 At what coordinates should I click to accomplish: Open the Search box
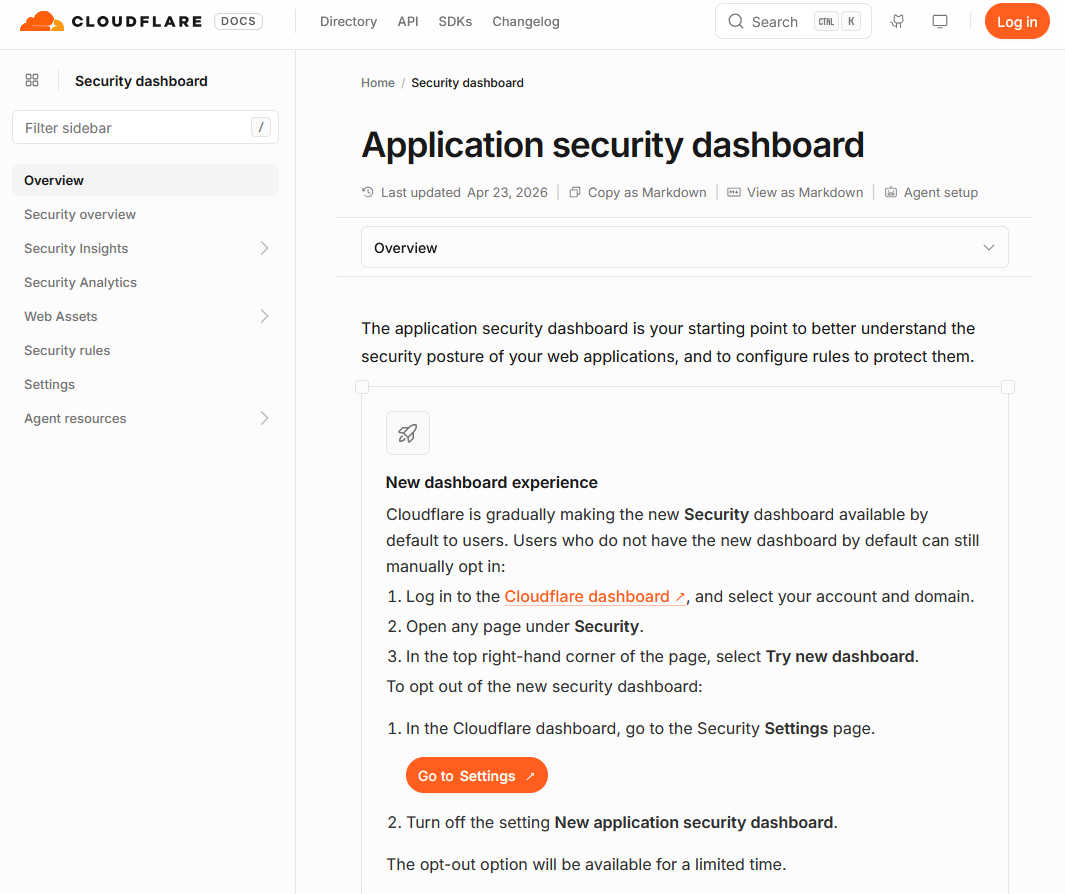tap(793, 22)
